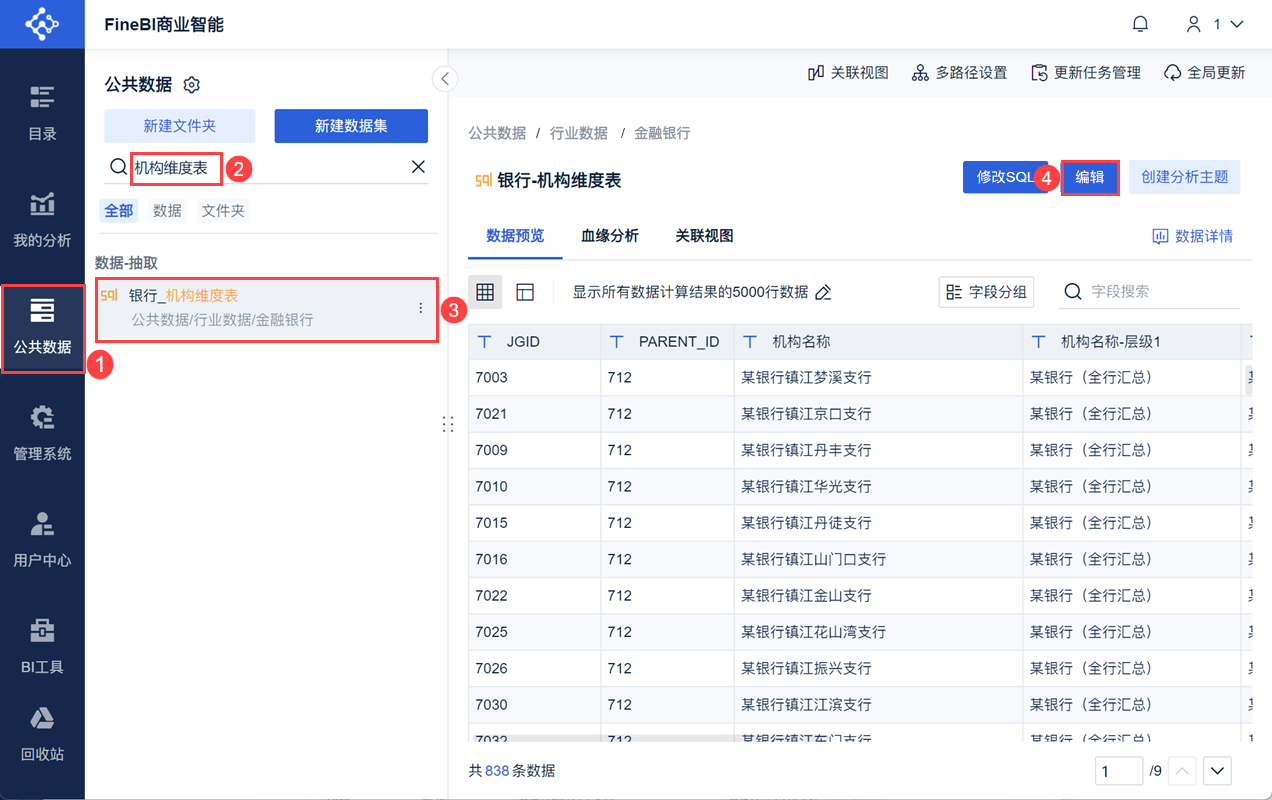Go to previous page arrow

[x=1183, y=771]
